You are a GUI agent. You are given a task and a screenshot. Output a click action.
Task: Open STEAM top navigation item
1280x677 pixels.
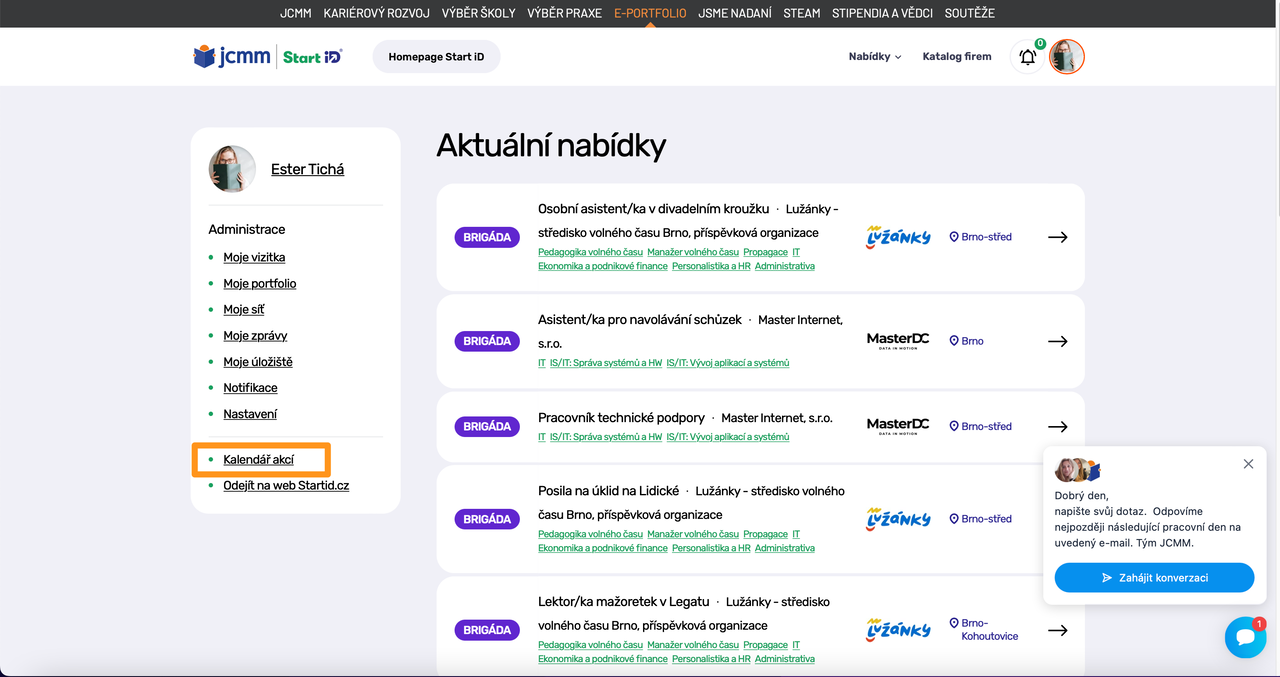[x=802, y=13]
